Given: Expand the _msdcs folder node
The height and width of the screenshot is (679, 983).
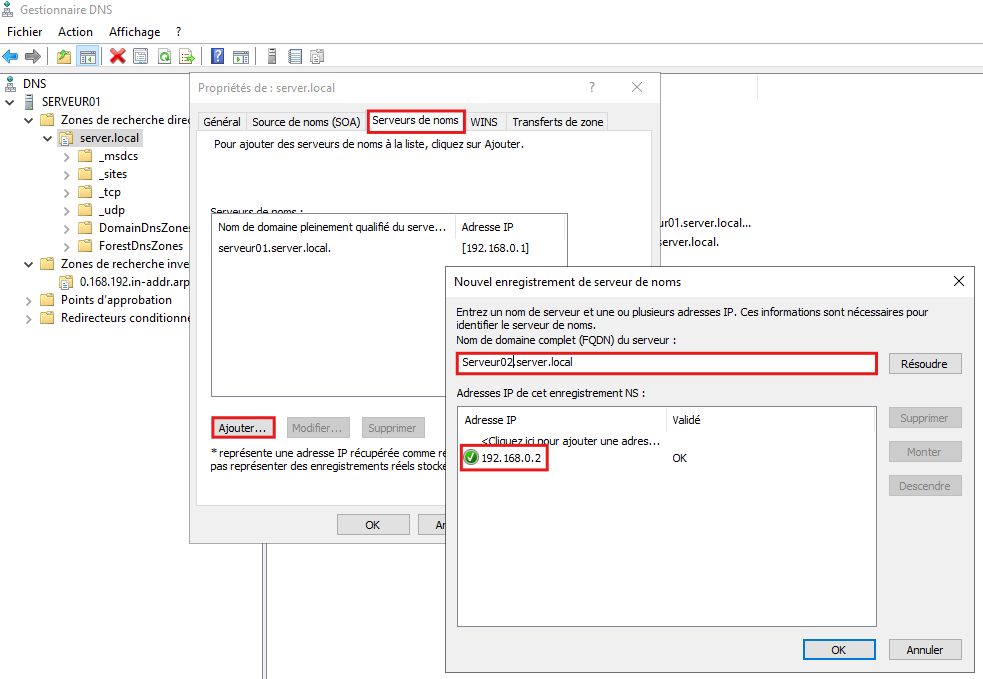Looking at the screenshot, I should (66, 156).
